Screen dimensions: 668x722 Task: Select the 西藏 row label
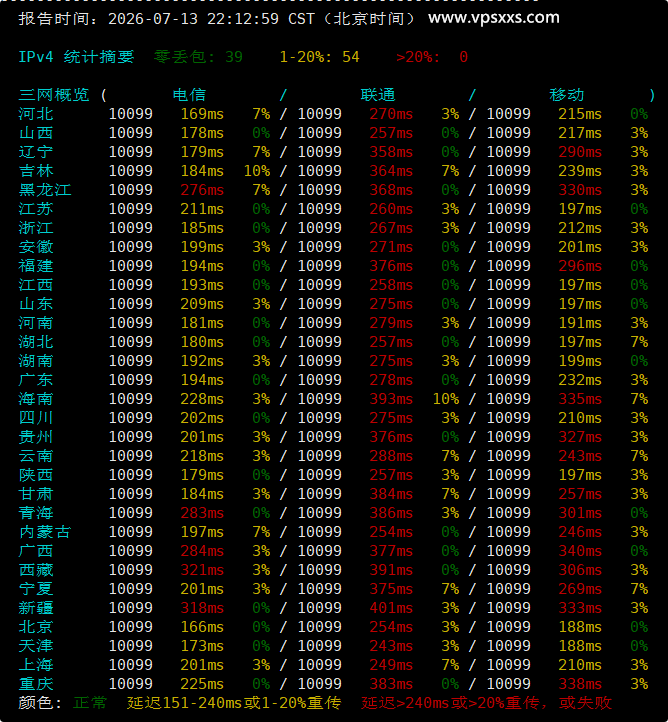36,570
